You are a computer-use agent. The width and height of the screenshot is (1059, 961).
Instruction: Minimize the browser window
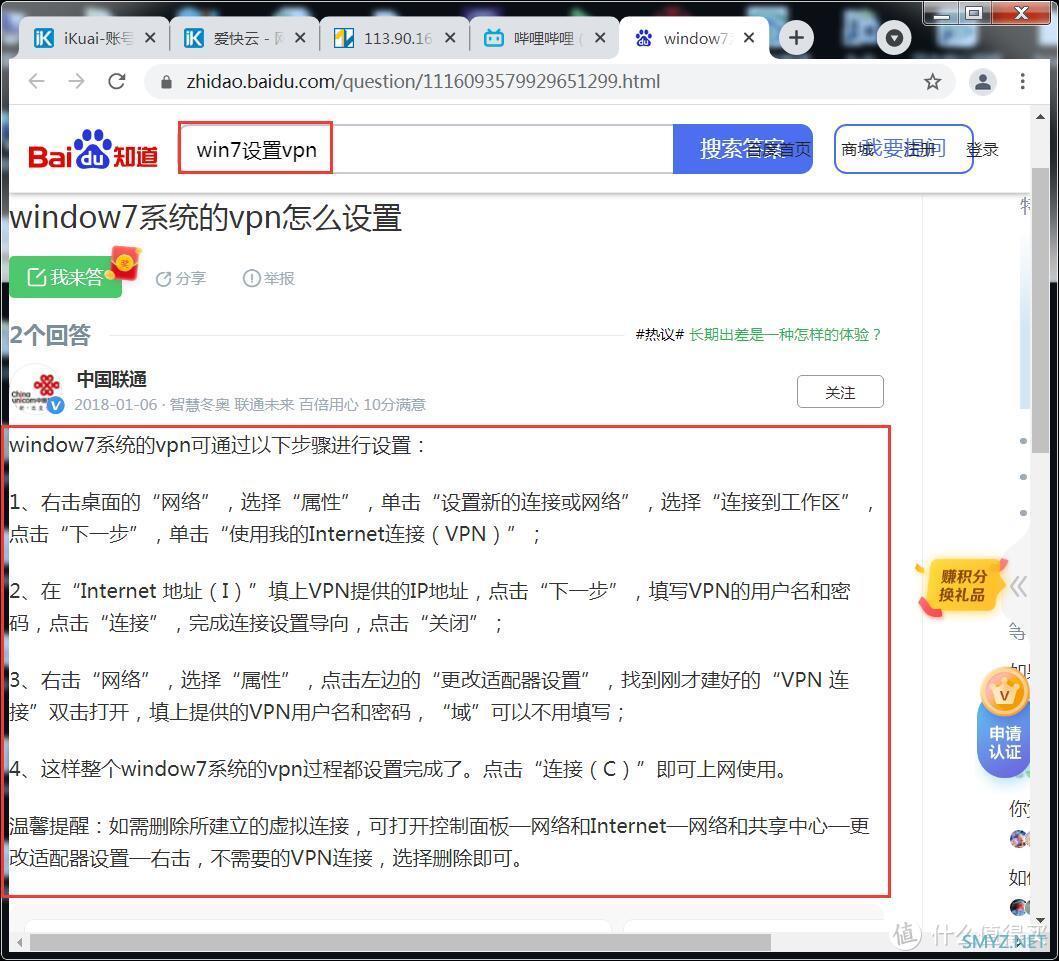coord(941,12)
